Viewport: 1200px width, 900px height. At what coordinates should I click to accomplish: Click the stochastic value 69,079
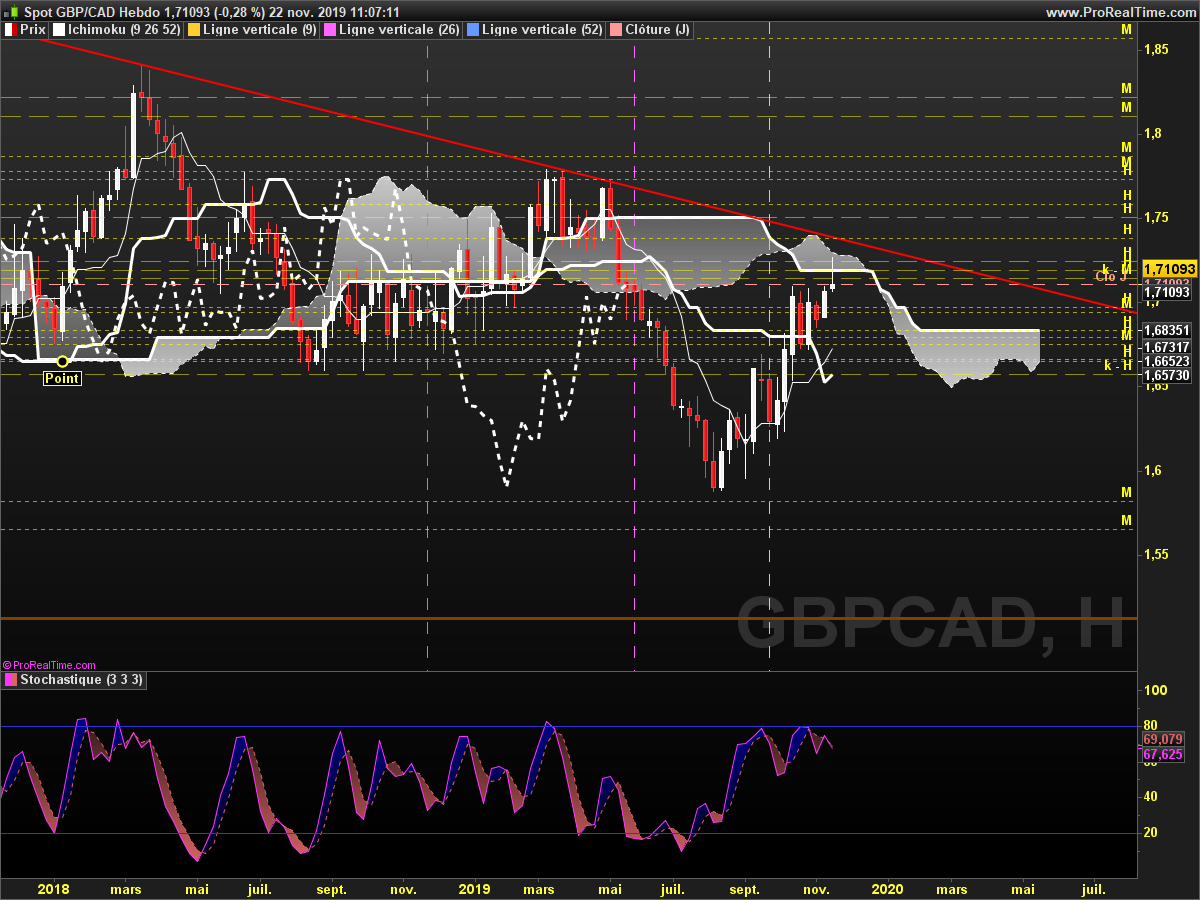(1162, 739)
